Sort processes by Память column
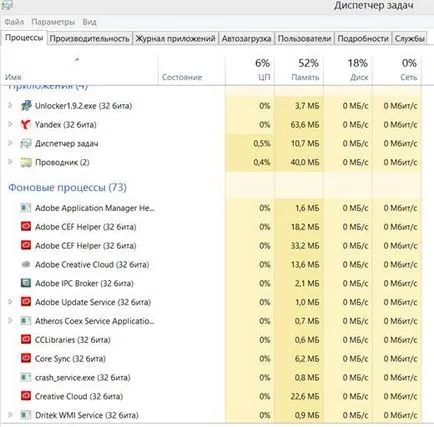 point(299,71)
